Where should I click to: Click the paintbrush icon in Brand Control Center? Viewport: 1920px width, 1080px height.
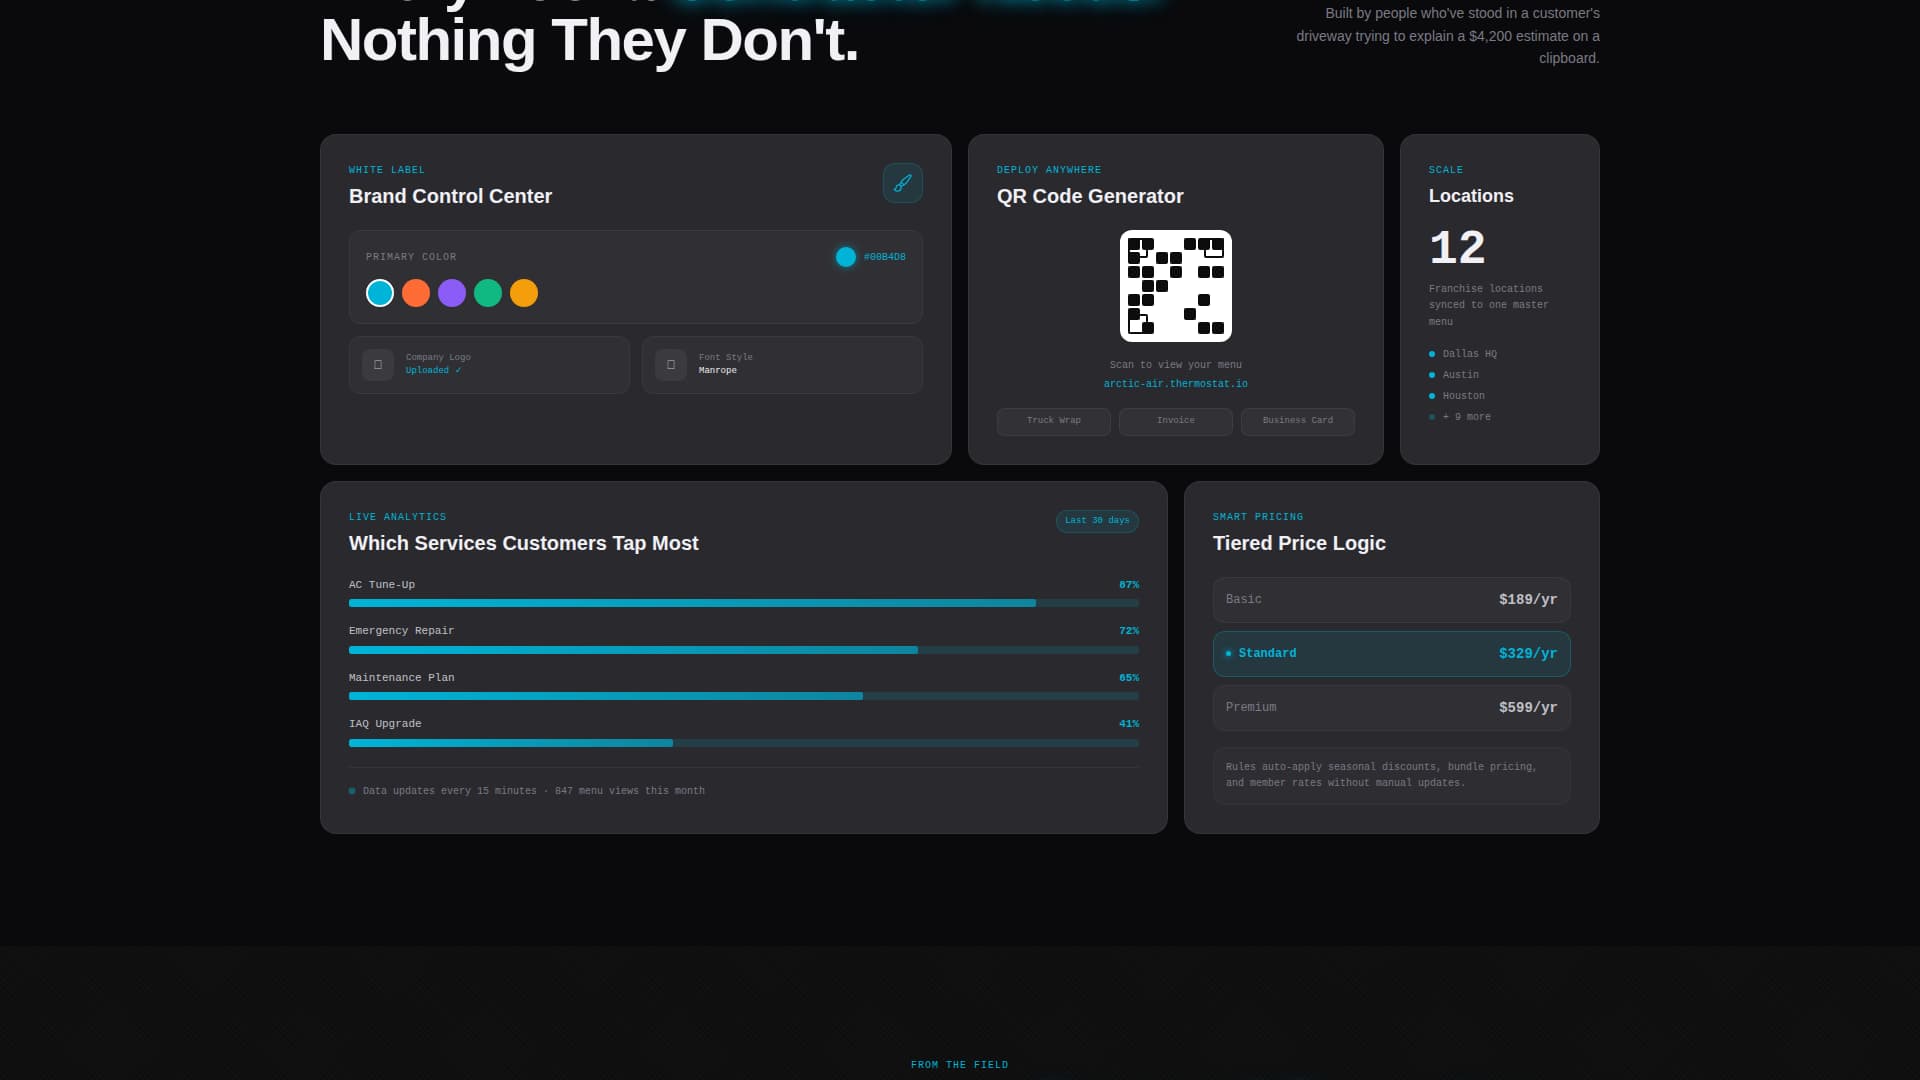click(x=902, y=183)
